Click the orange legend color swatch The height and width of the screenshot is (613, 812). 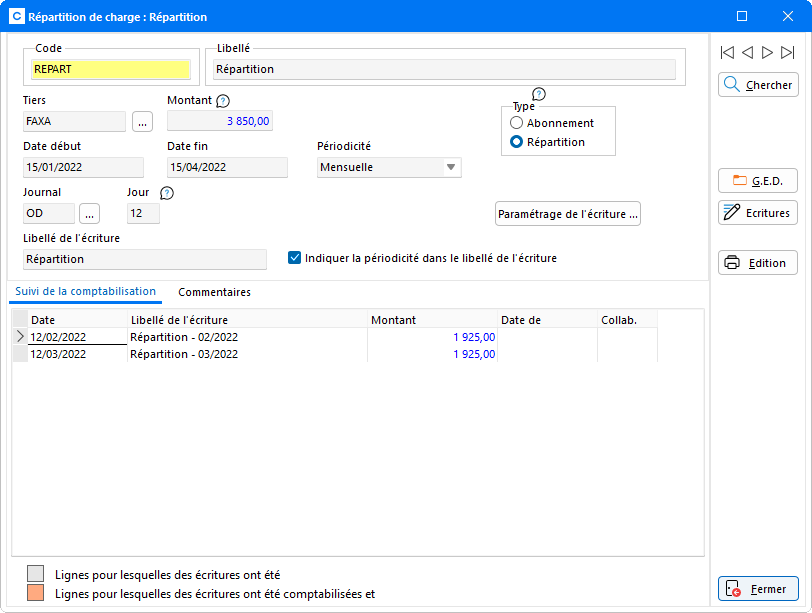coord(36,594)
